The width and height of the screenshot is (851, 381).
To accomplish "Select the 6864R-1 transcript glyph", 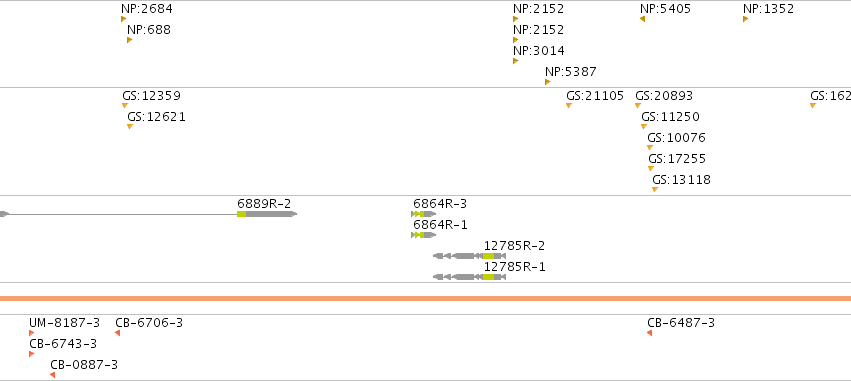I will pyautogui.click(x=423, y=235).
